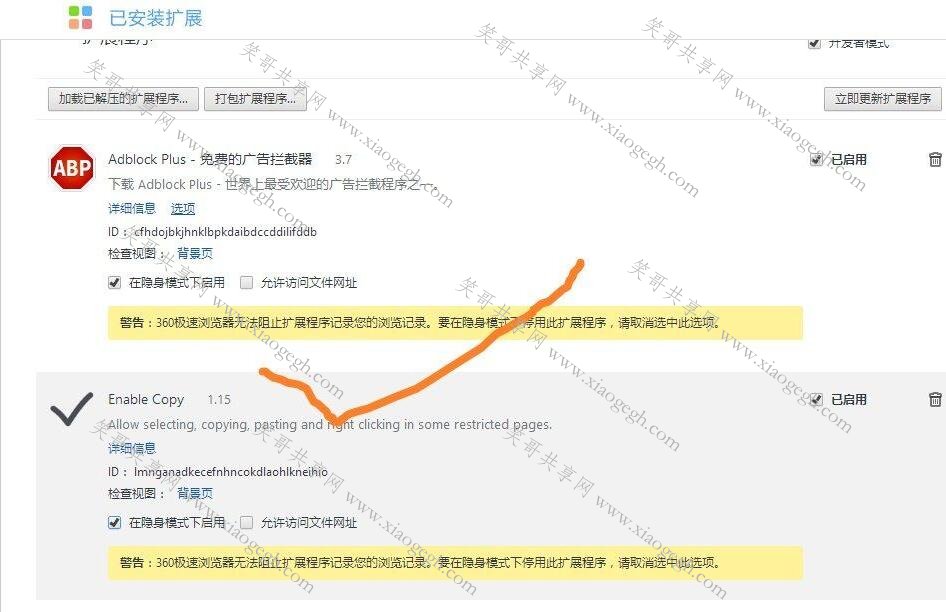This screenshot has width=946, height=612.
Task: Click the colorful extensions grid icon
Action: (x=80, y=17)
